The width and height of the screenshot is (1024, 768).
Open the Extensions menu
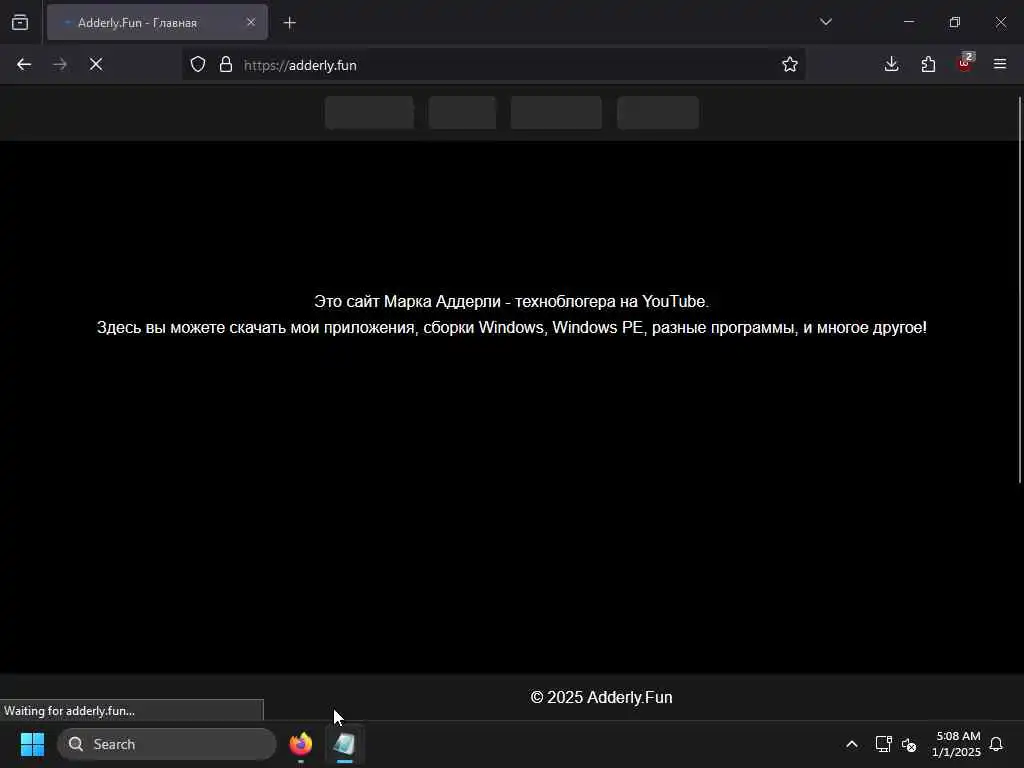tap(928, 64)
